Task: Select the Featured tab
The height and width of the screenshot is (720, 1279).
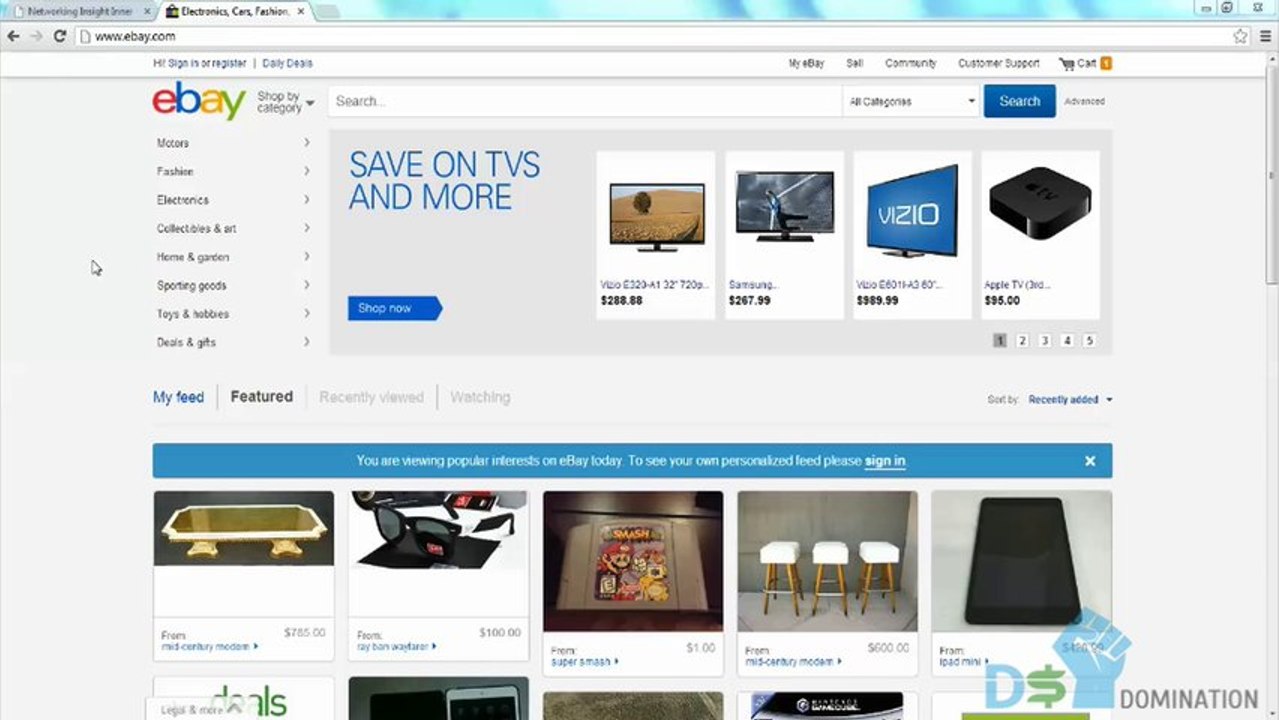Action: (261, 397)
